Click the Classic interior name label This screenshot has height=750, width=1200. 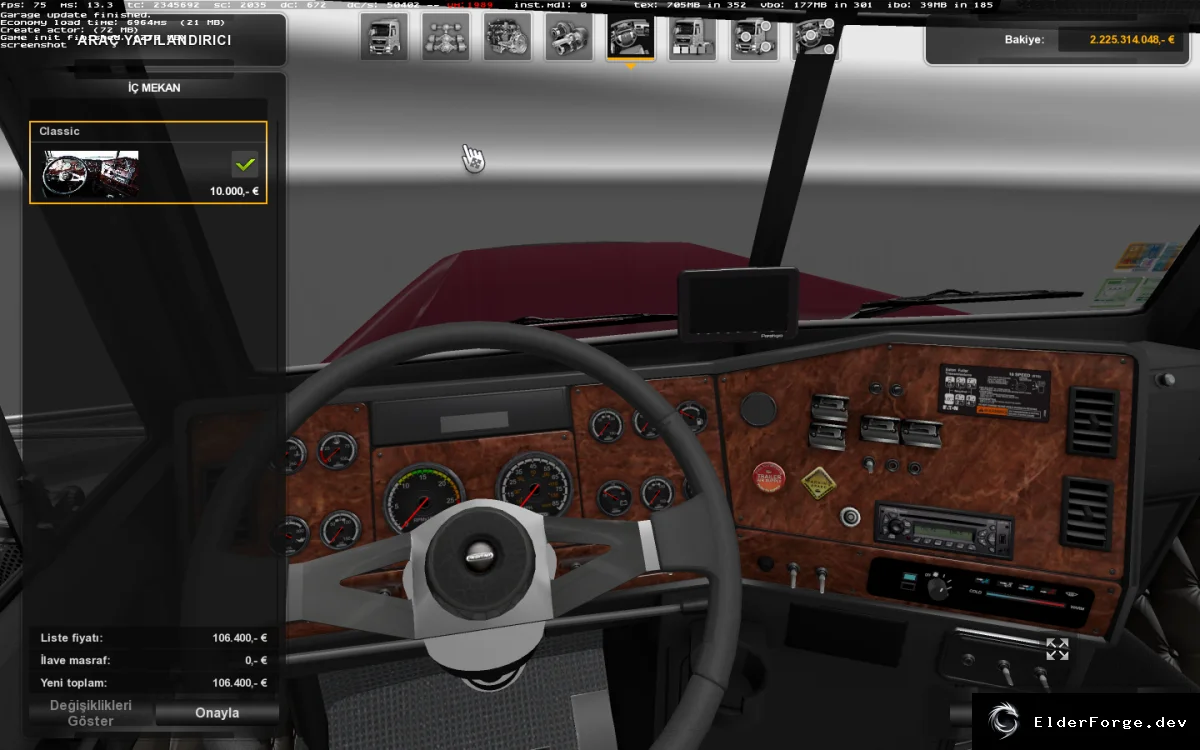pos(59,131)
